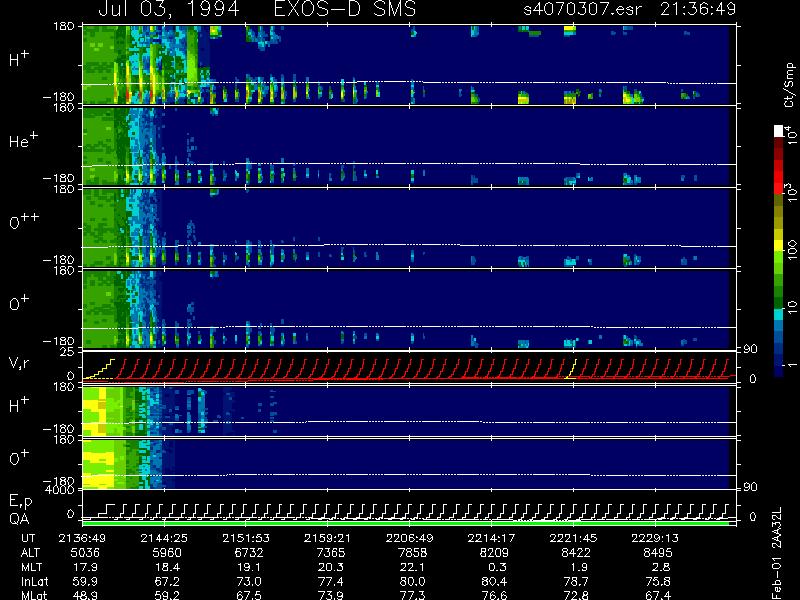Click UT value "2136:49"
This screenshot has width=800, height=600.
click(82, 538)
